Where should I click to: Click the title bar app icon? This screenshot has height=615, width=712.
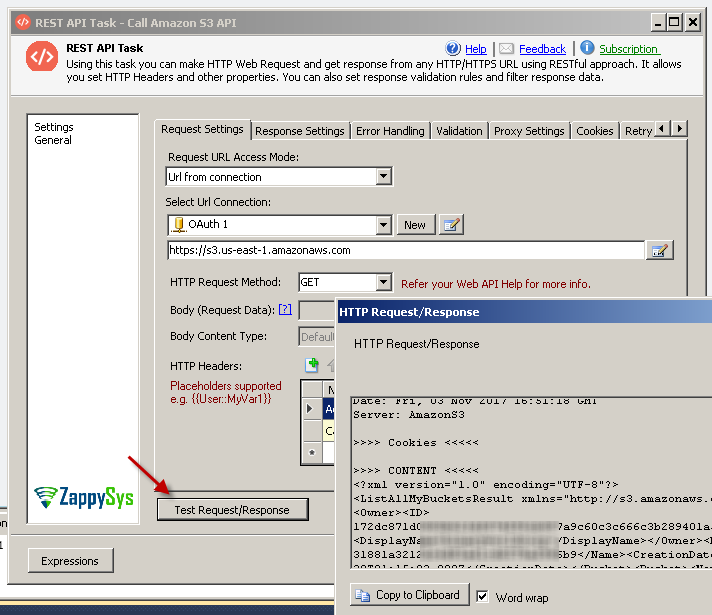click(23, 22)
